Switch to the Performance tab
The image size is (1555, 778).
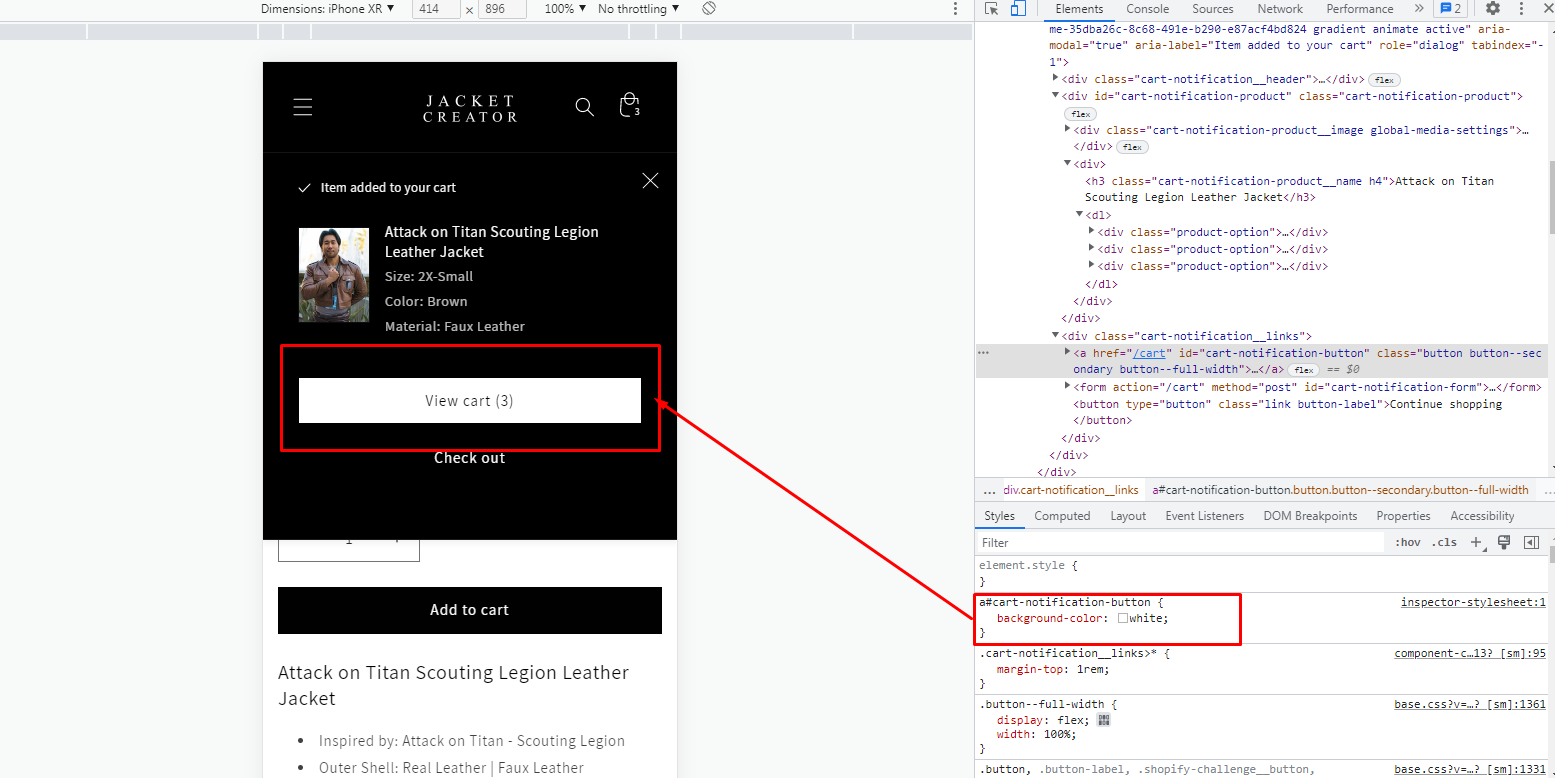pyautogui.click(x=1360, y=9)
